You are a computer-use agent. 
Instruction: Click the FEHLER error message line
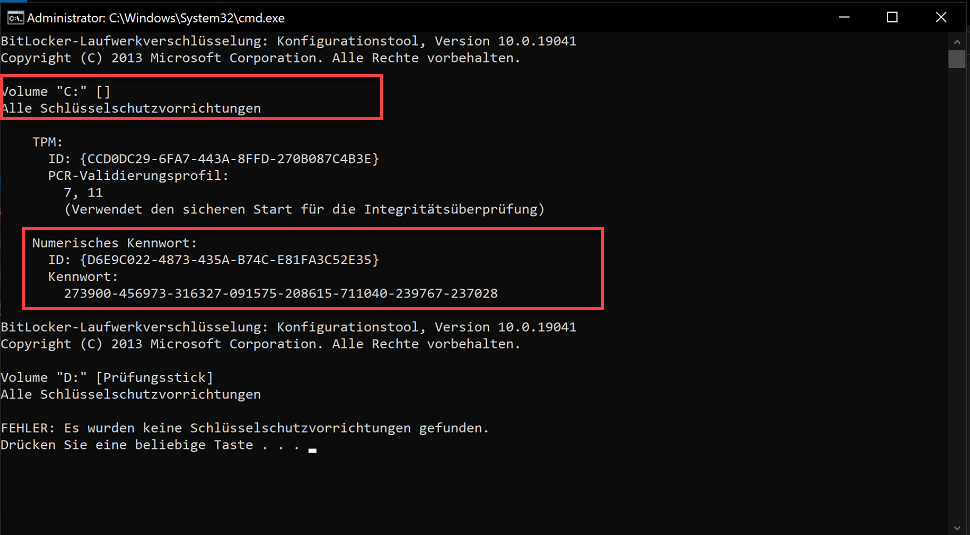click(245, 428)
